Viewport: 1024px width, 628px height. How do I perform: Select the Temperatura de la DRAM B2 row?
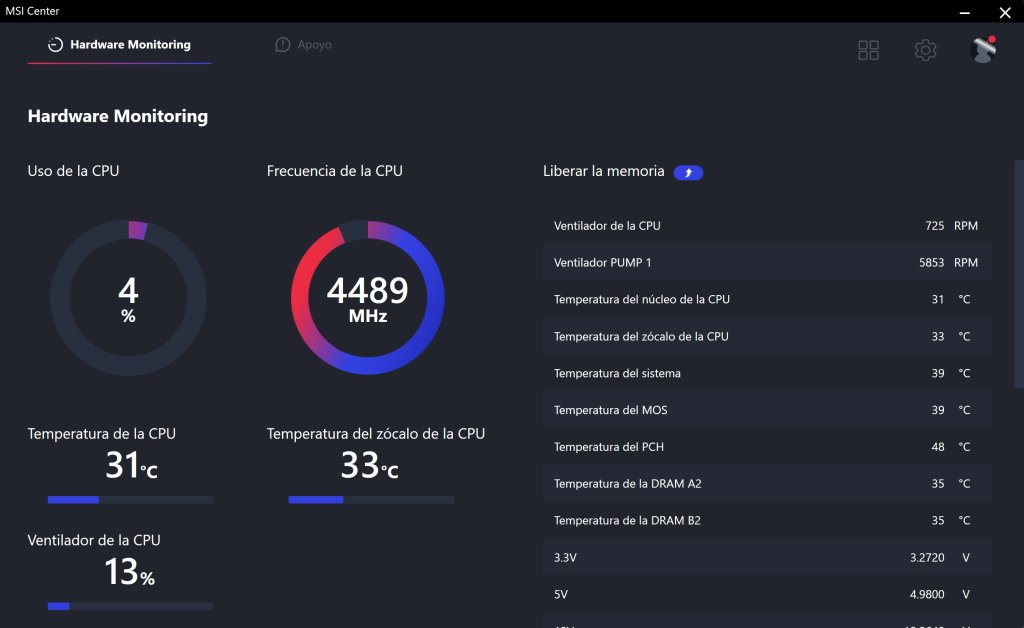click(x=767, y=520)
